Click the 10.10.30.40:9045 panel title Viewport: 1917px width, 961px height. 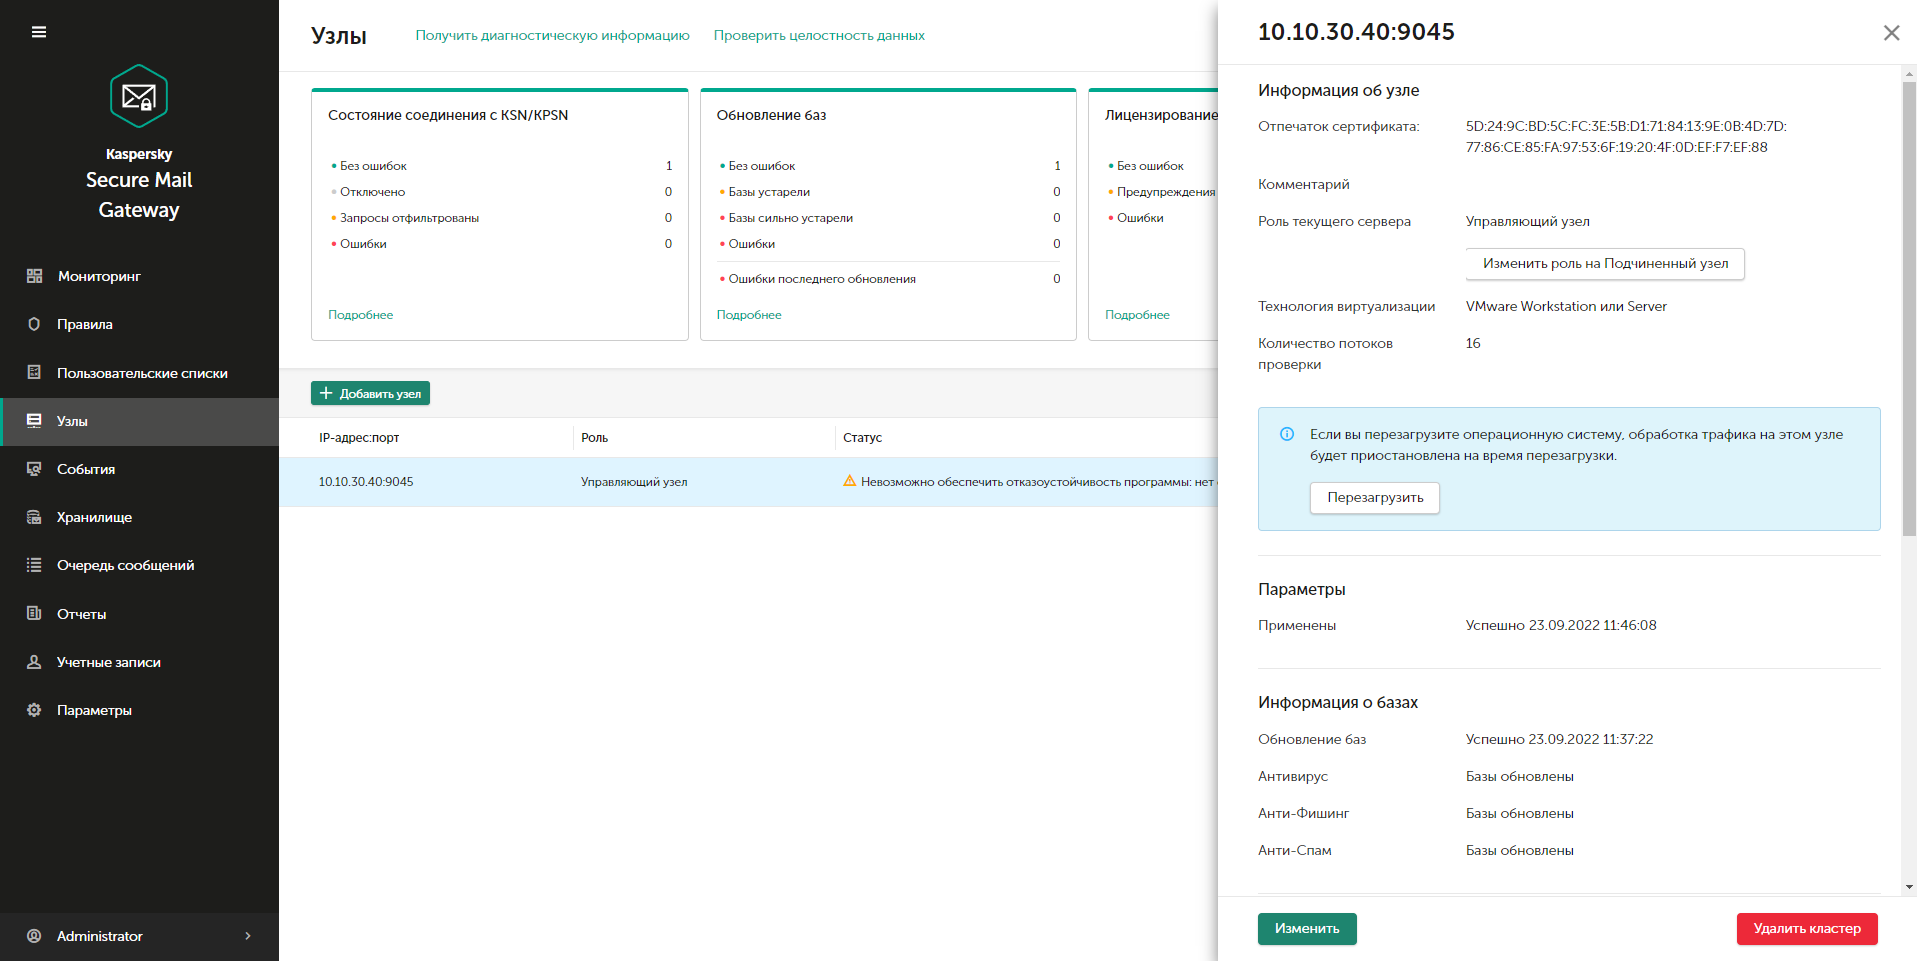tap(1356, 32)
